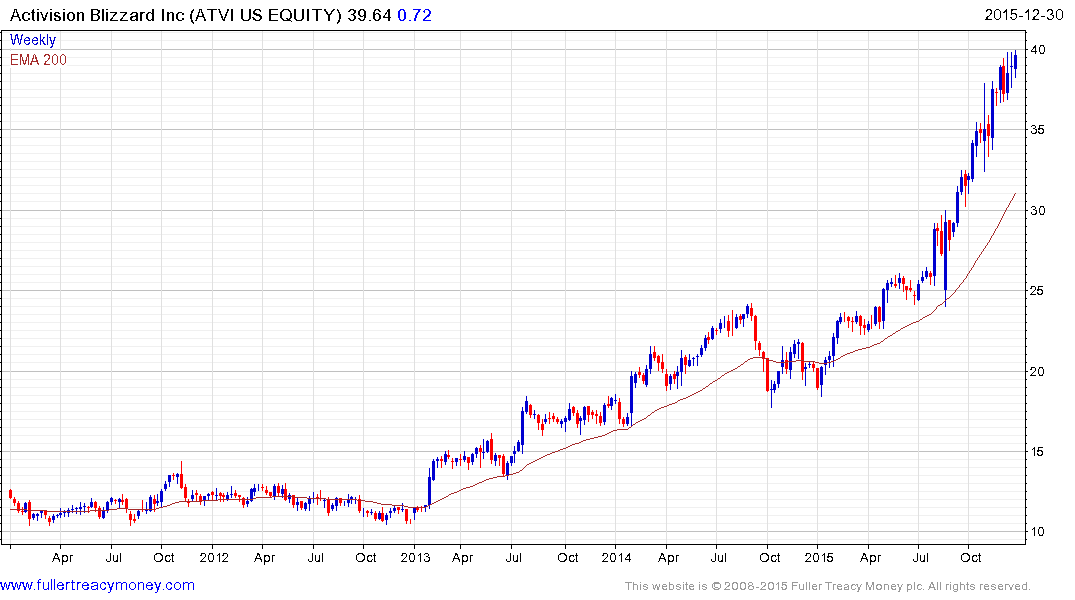Click the 30 price level label
The image size is (1075, 600).
click(1038, 211)
